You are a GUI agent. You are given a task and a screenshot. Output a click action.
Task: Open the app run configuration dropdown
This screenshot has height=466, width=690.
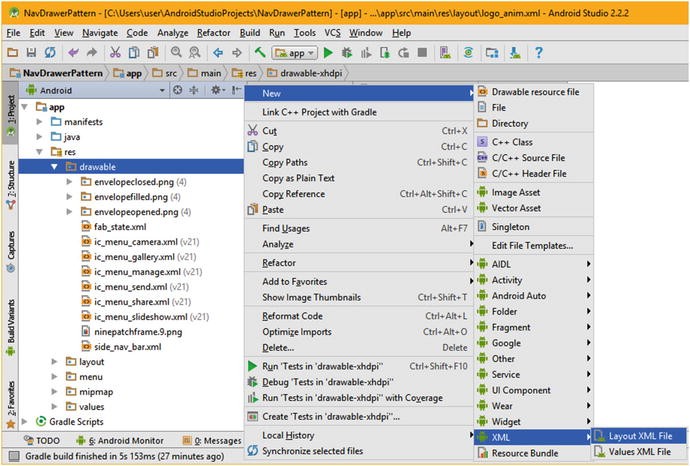pos(294,53)
